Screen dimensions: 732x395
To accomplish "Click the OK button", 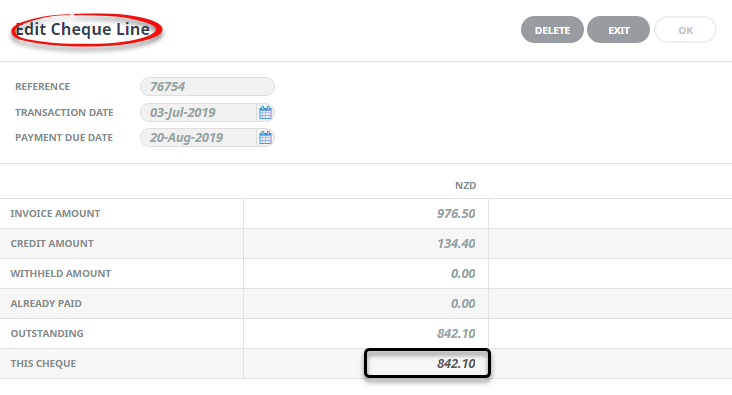I will 685,30.
